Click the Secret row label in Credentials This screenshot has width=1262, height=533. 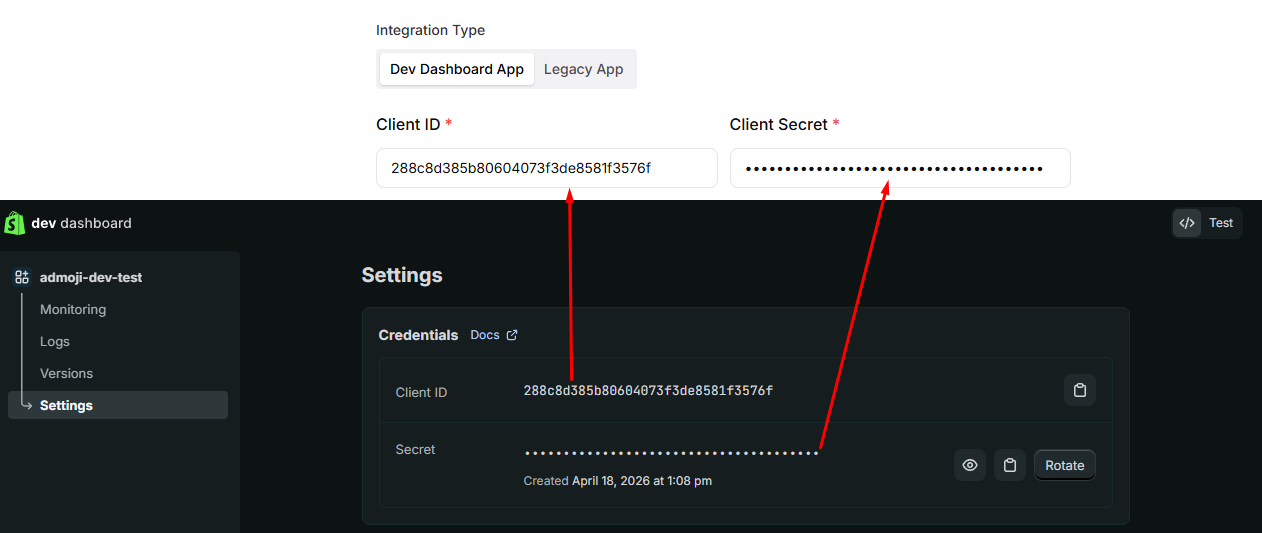[416, 449]
